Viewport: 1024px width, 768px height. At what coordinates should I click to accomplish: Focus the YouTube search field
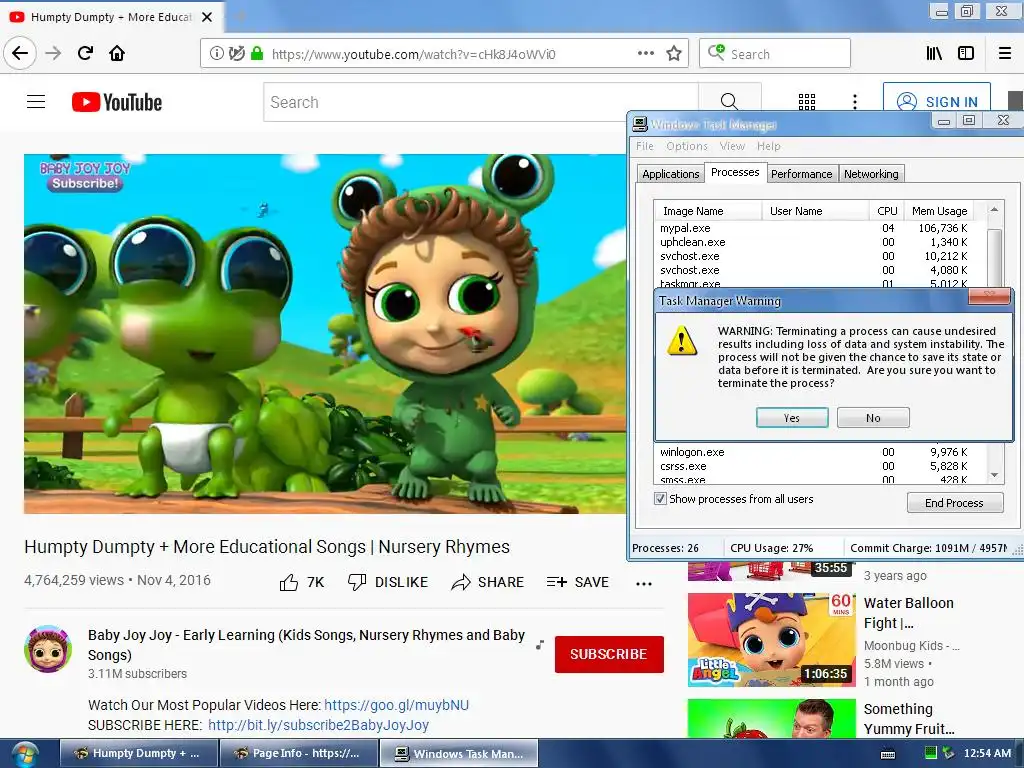point(481,102)
